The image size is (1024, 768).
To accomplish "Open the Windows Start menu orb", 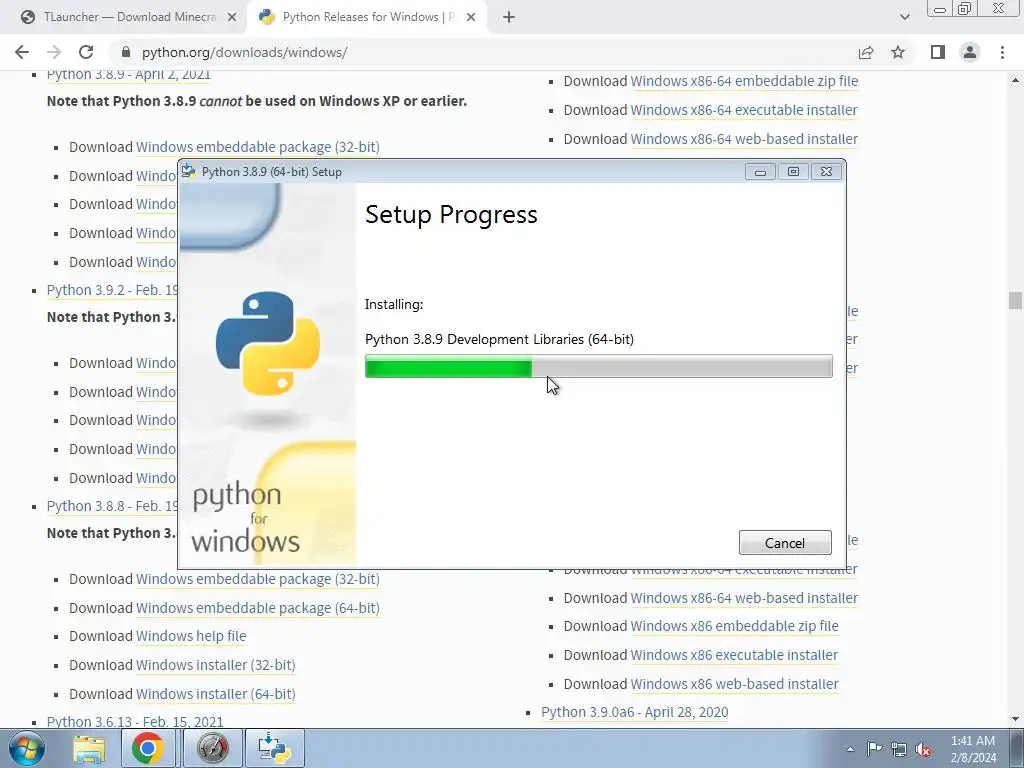I will point(27,748).
